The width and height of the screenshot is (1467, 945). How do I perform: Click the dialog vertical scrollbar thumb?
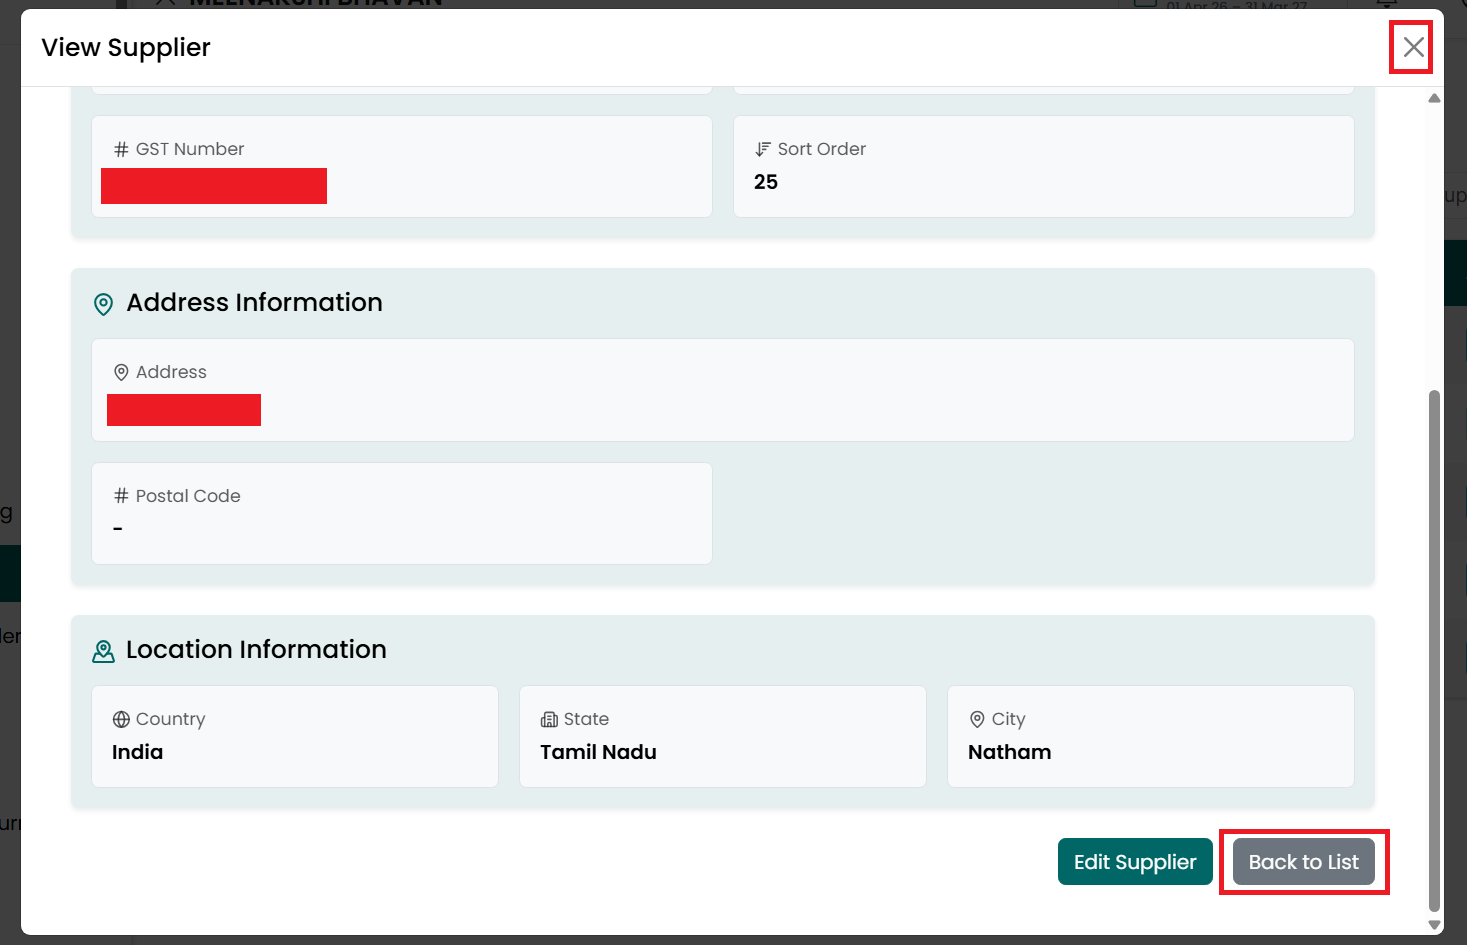[x=1434, y=650]
